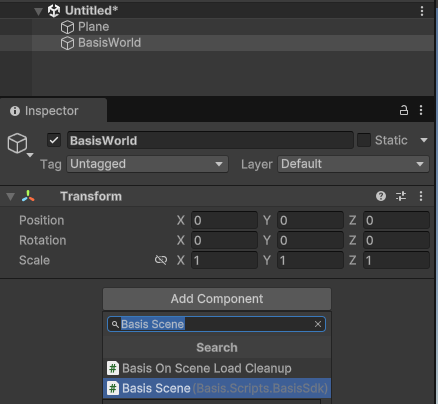Viewport: 438px width, 404px height.
Task: Click the Rotation Z field
Action: click(396, 240)
